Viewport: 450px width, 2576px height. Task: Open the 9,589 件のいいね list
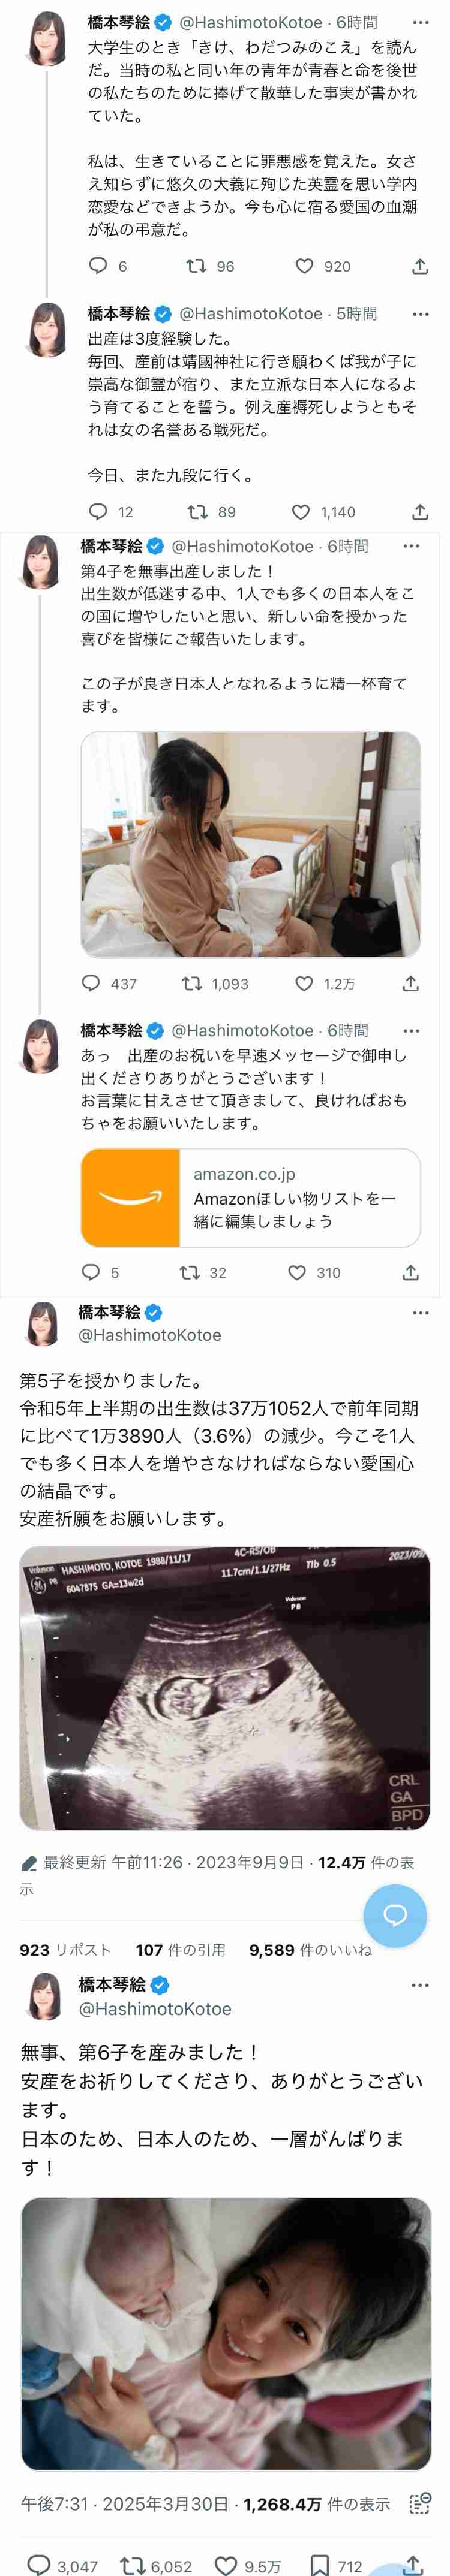coord(310,1949)
